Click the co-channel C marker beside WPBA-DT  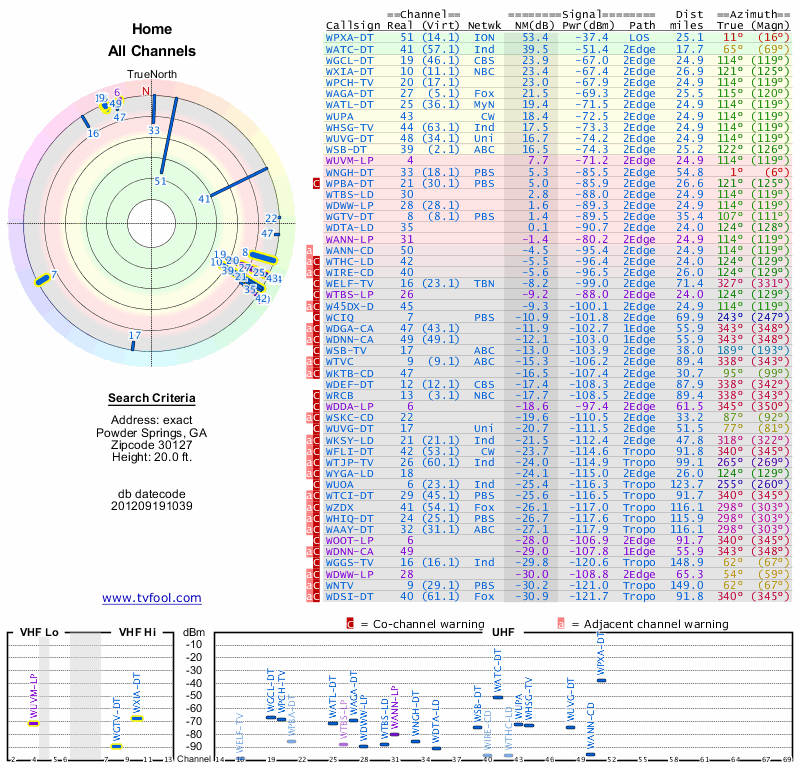[316, 183]
